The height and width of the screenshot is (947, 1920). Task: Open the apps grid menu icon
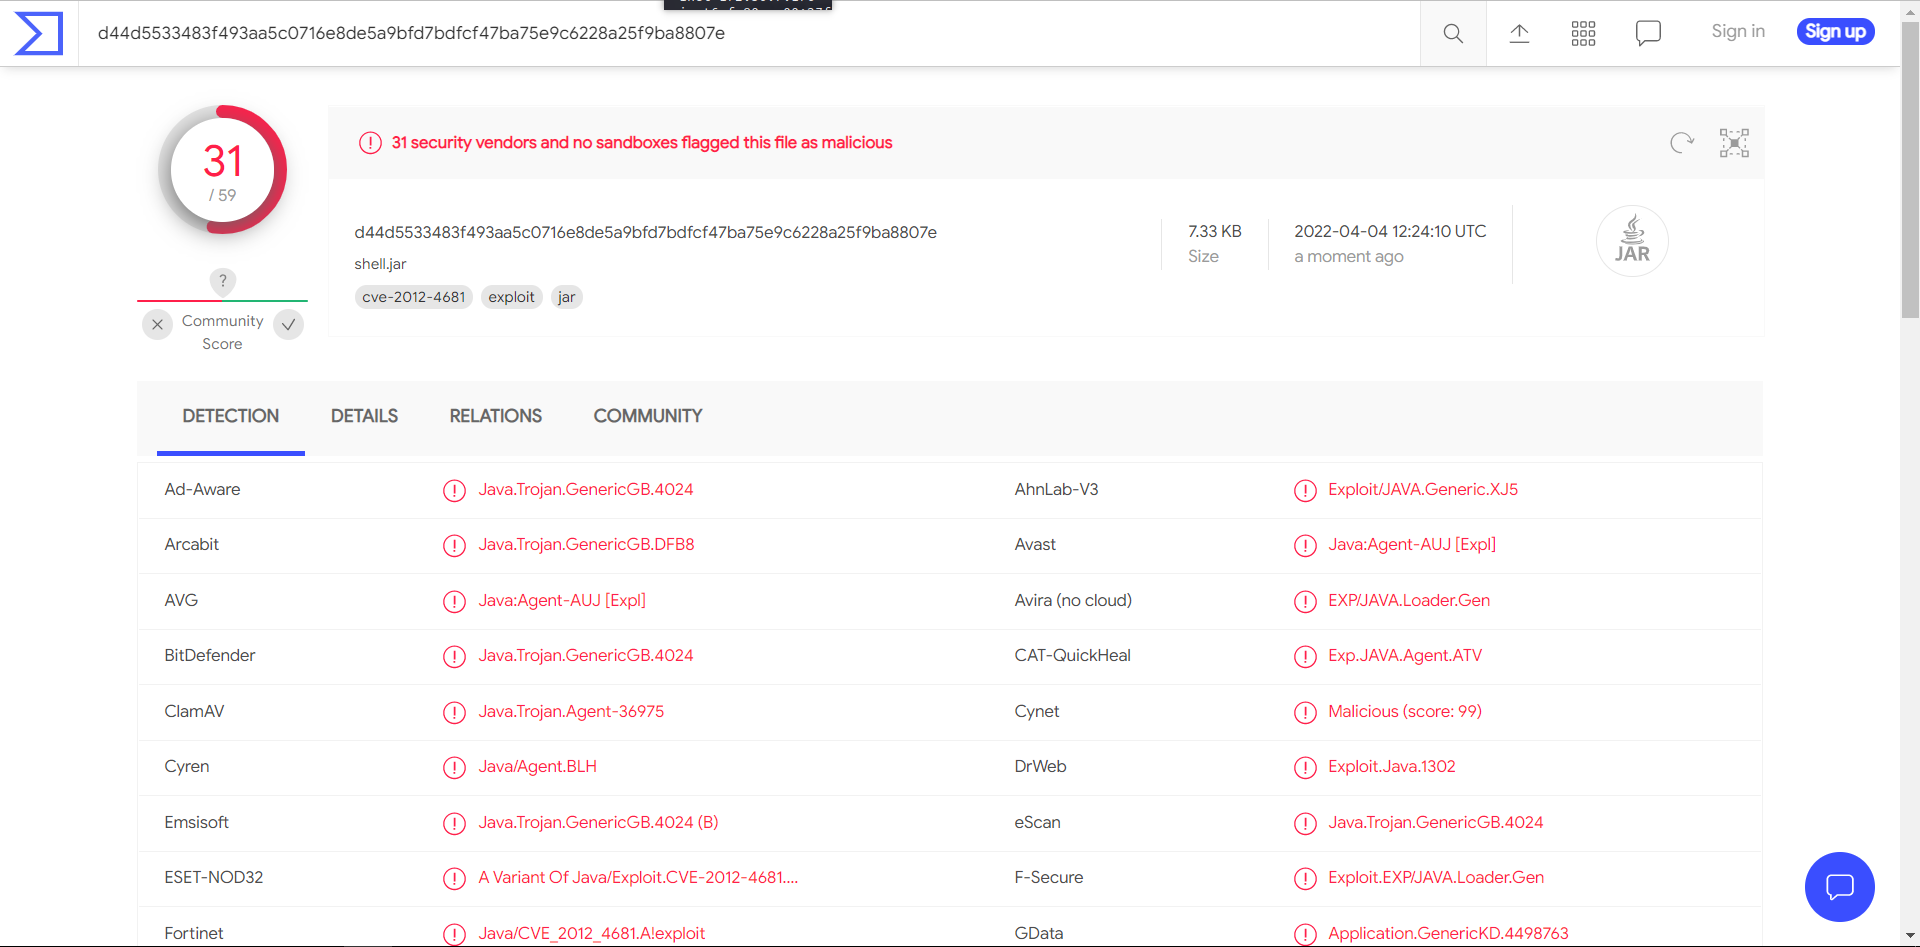(1583, 33)
